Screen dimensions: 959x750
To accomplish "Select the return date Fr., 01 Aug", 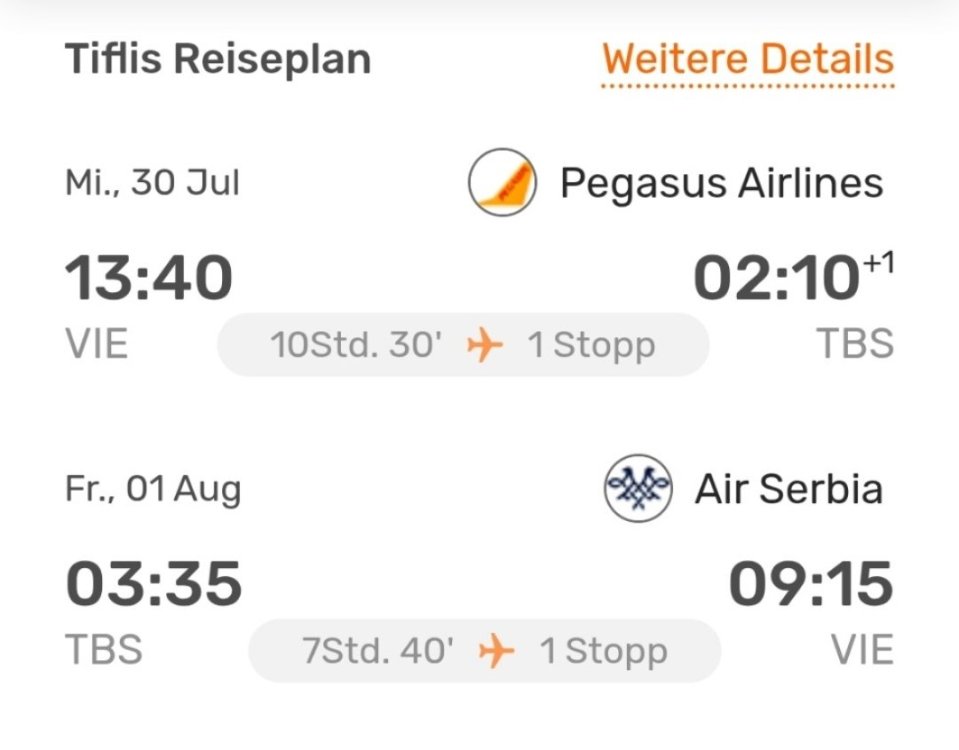I will click(153, 489).
